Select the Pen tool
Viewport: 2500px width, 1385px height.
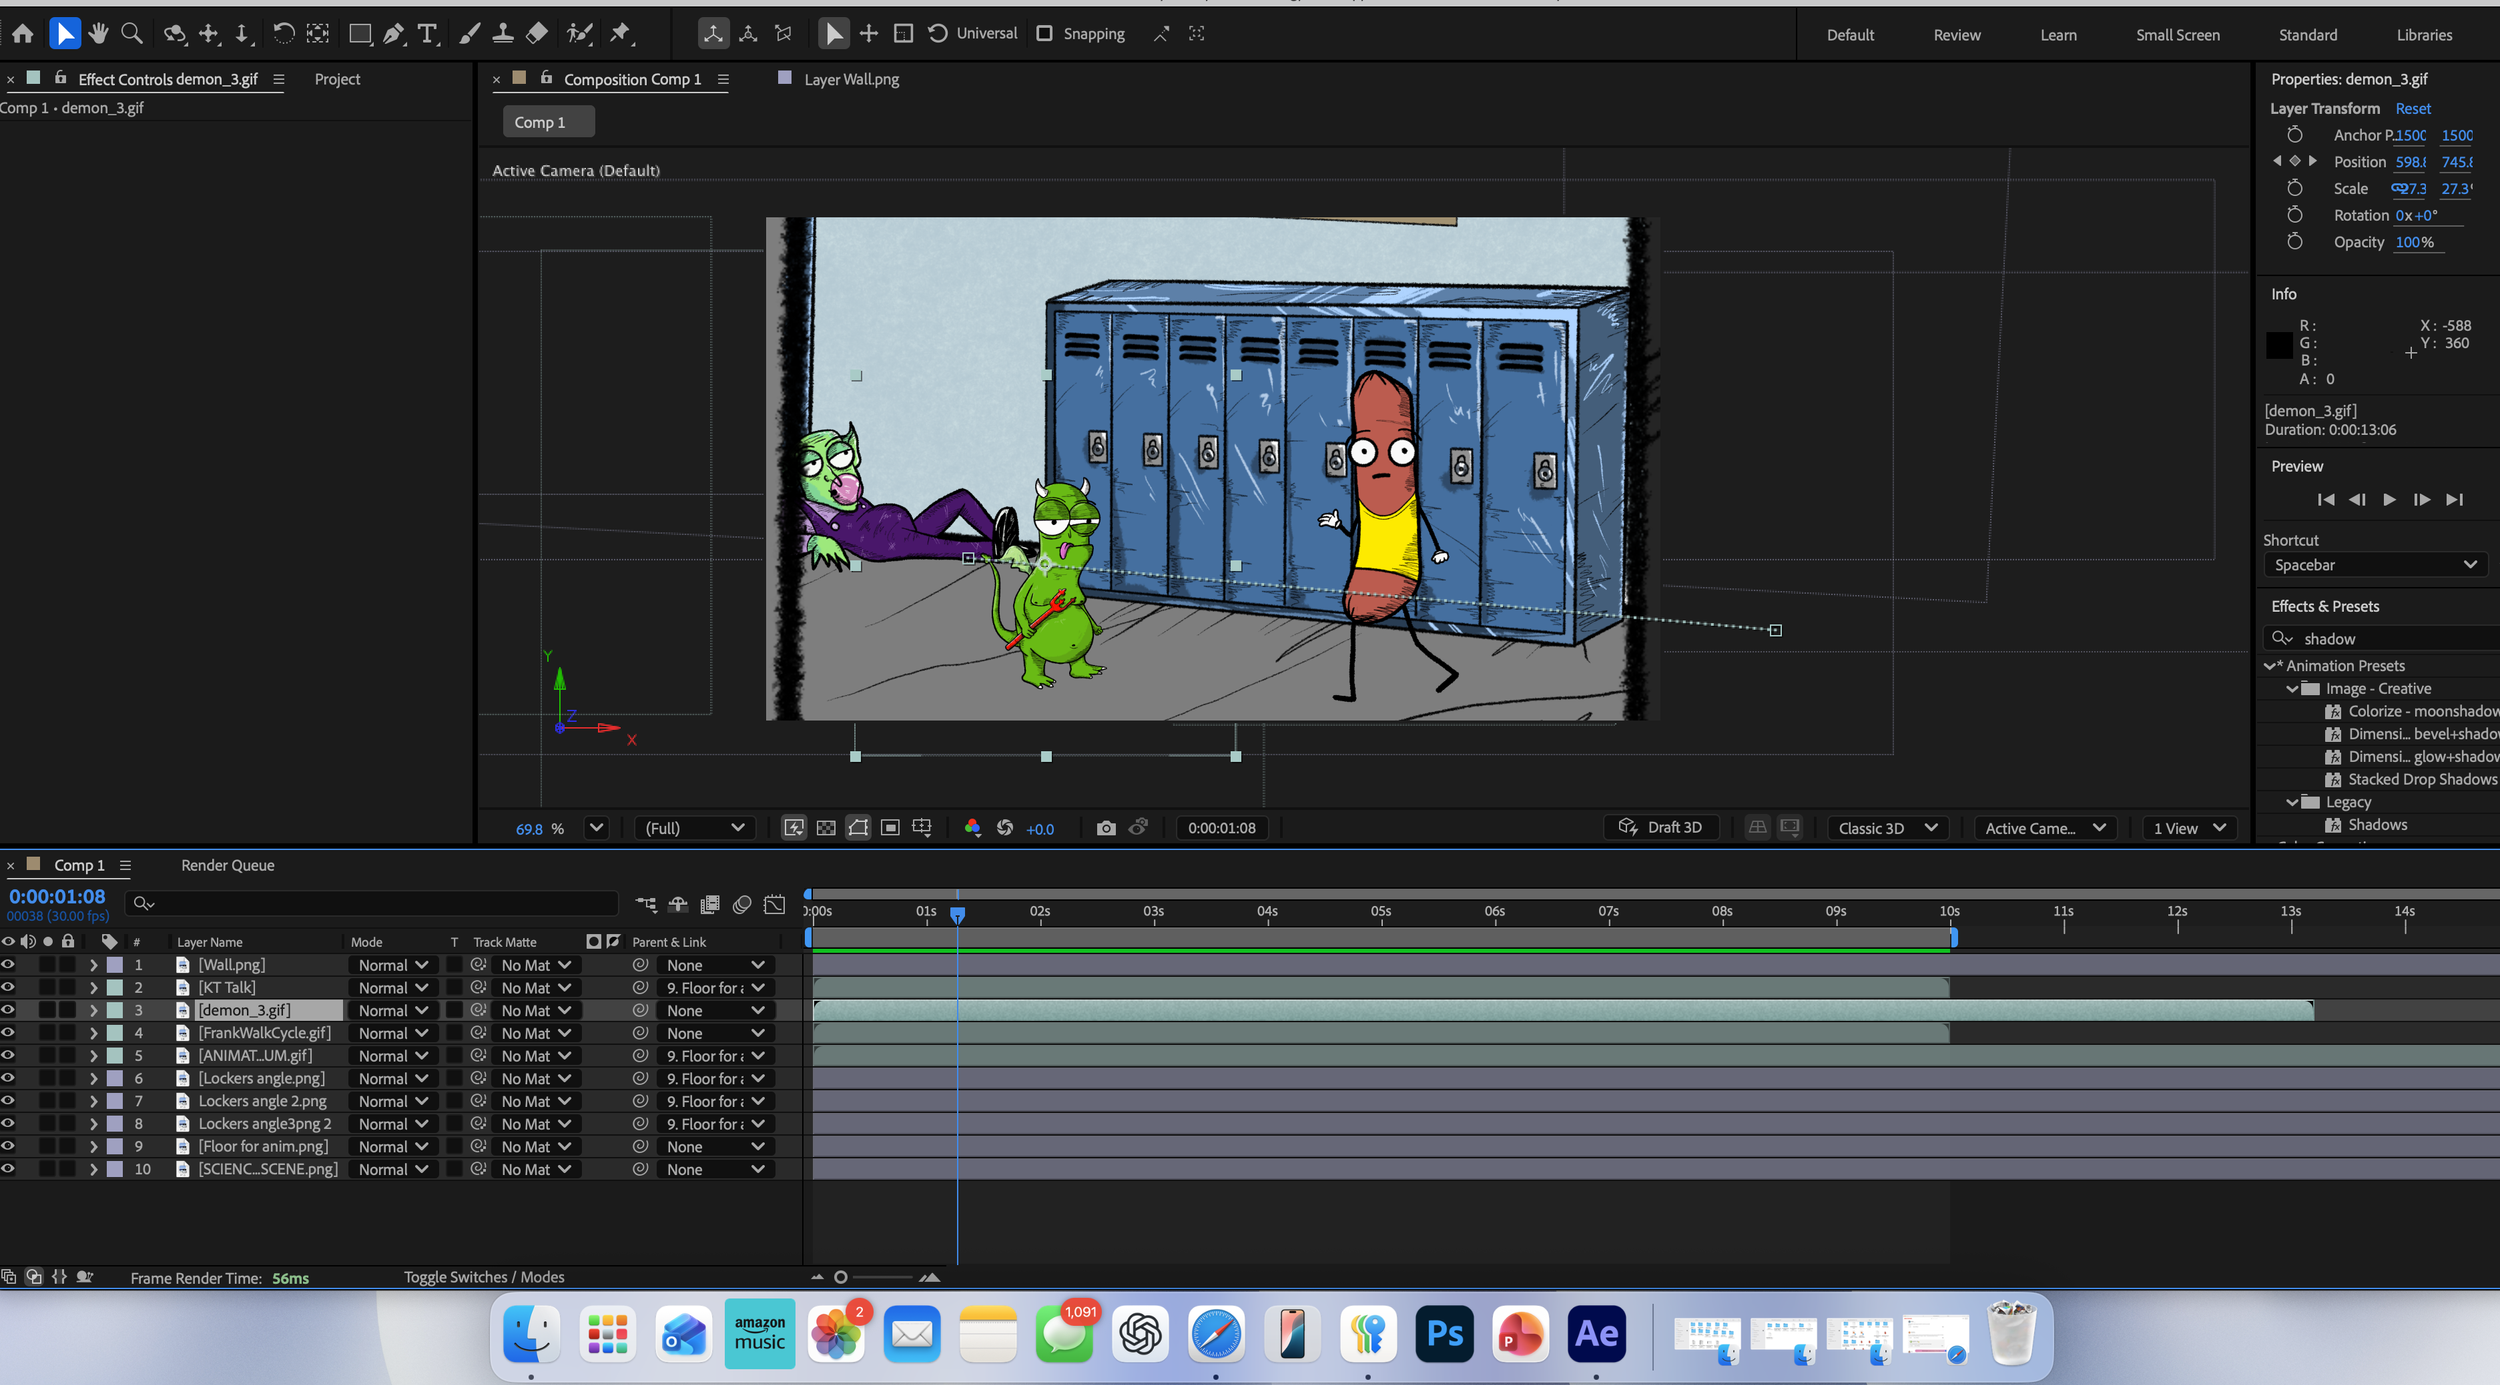pos(394,34)
